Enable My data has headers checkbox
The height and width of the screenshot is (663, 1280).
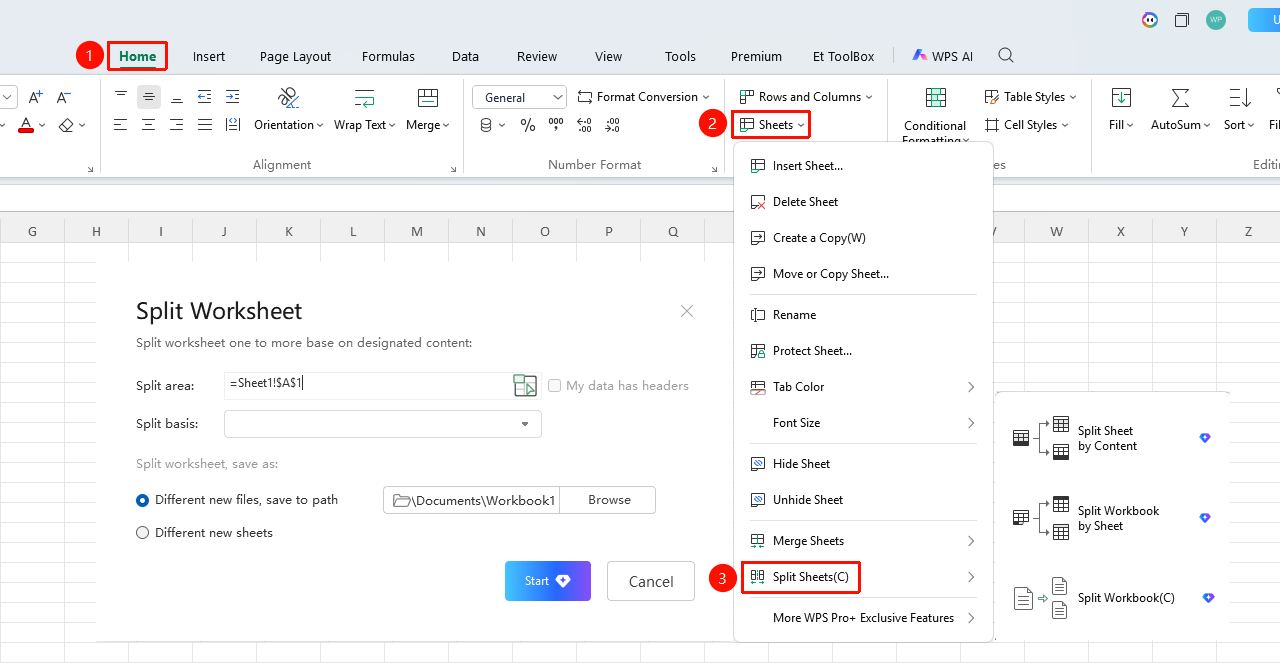(x=554, y=385)
